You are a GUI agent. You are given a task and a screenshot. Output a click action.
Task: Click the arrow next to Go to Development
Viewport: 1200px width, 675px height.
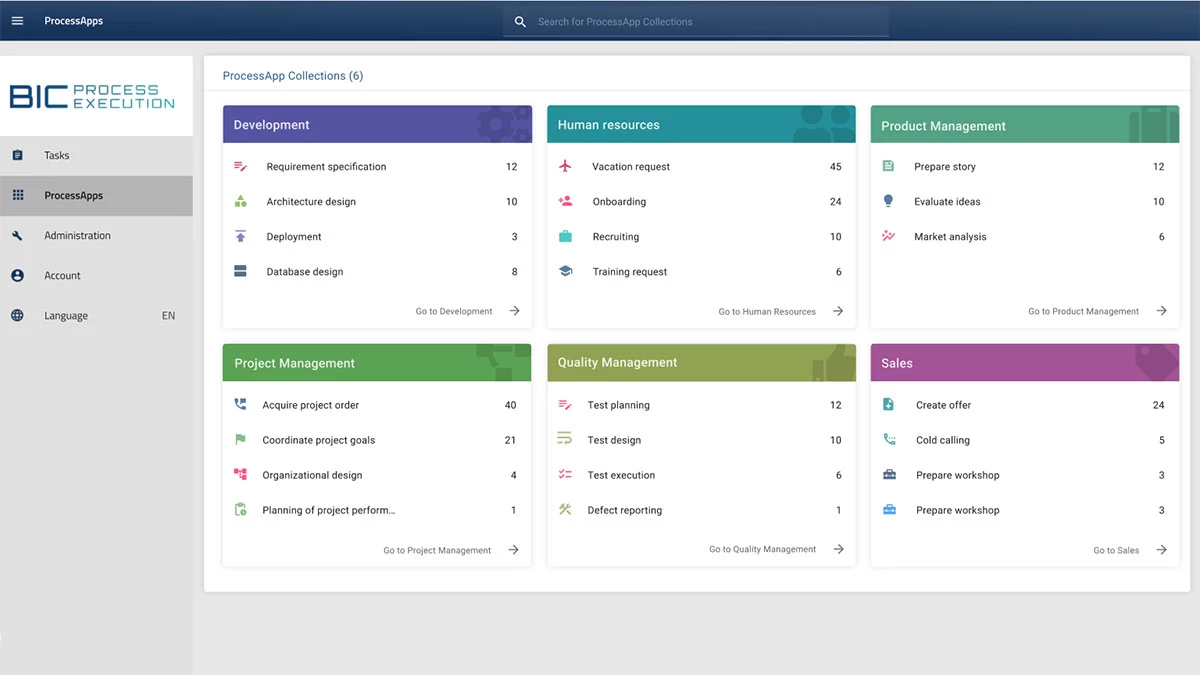[514, 311]
